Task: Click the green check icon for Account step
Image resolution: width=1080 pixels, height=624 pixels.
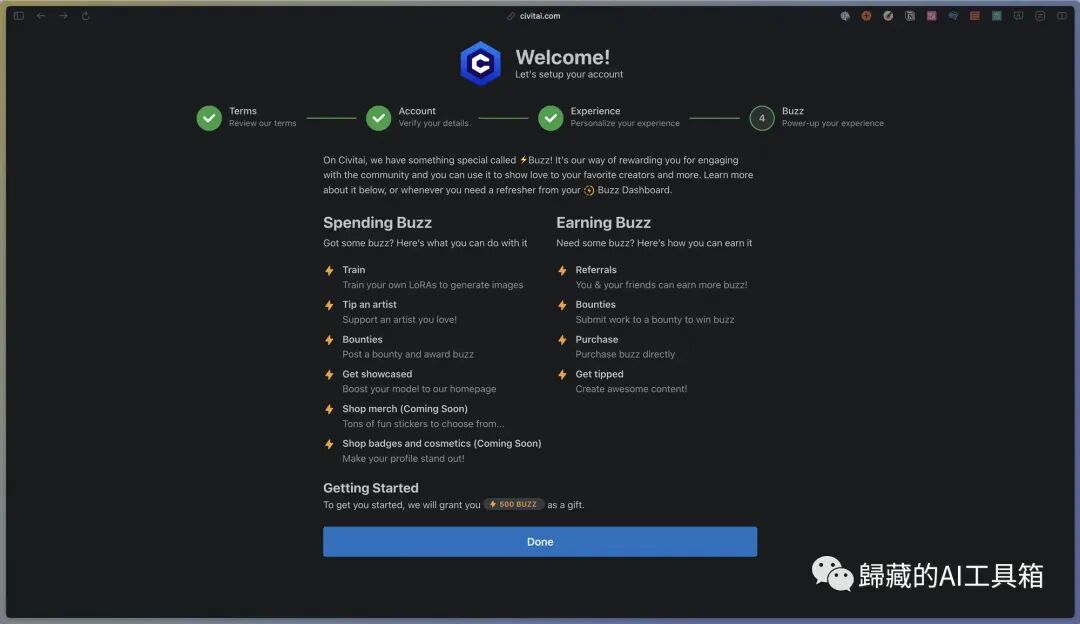Action: pos(378,118)
